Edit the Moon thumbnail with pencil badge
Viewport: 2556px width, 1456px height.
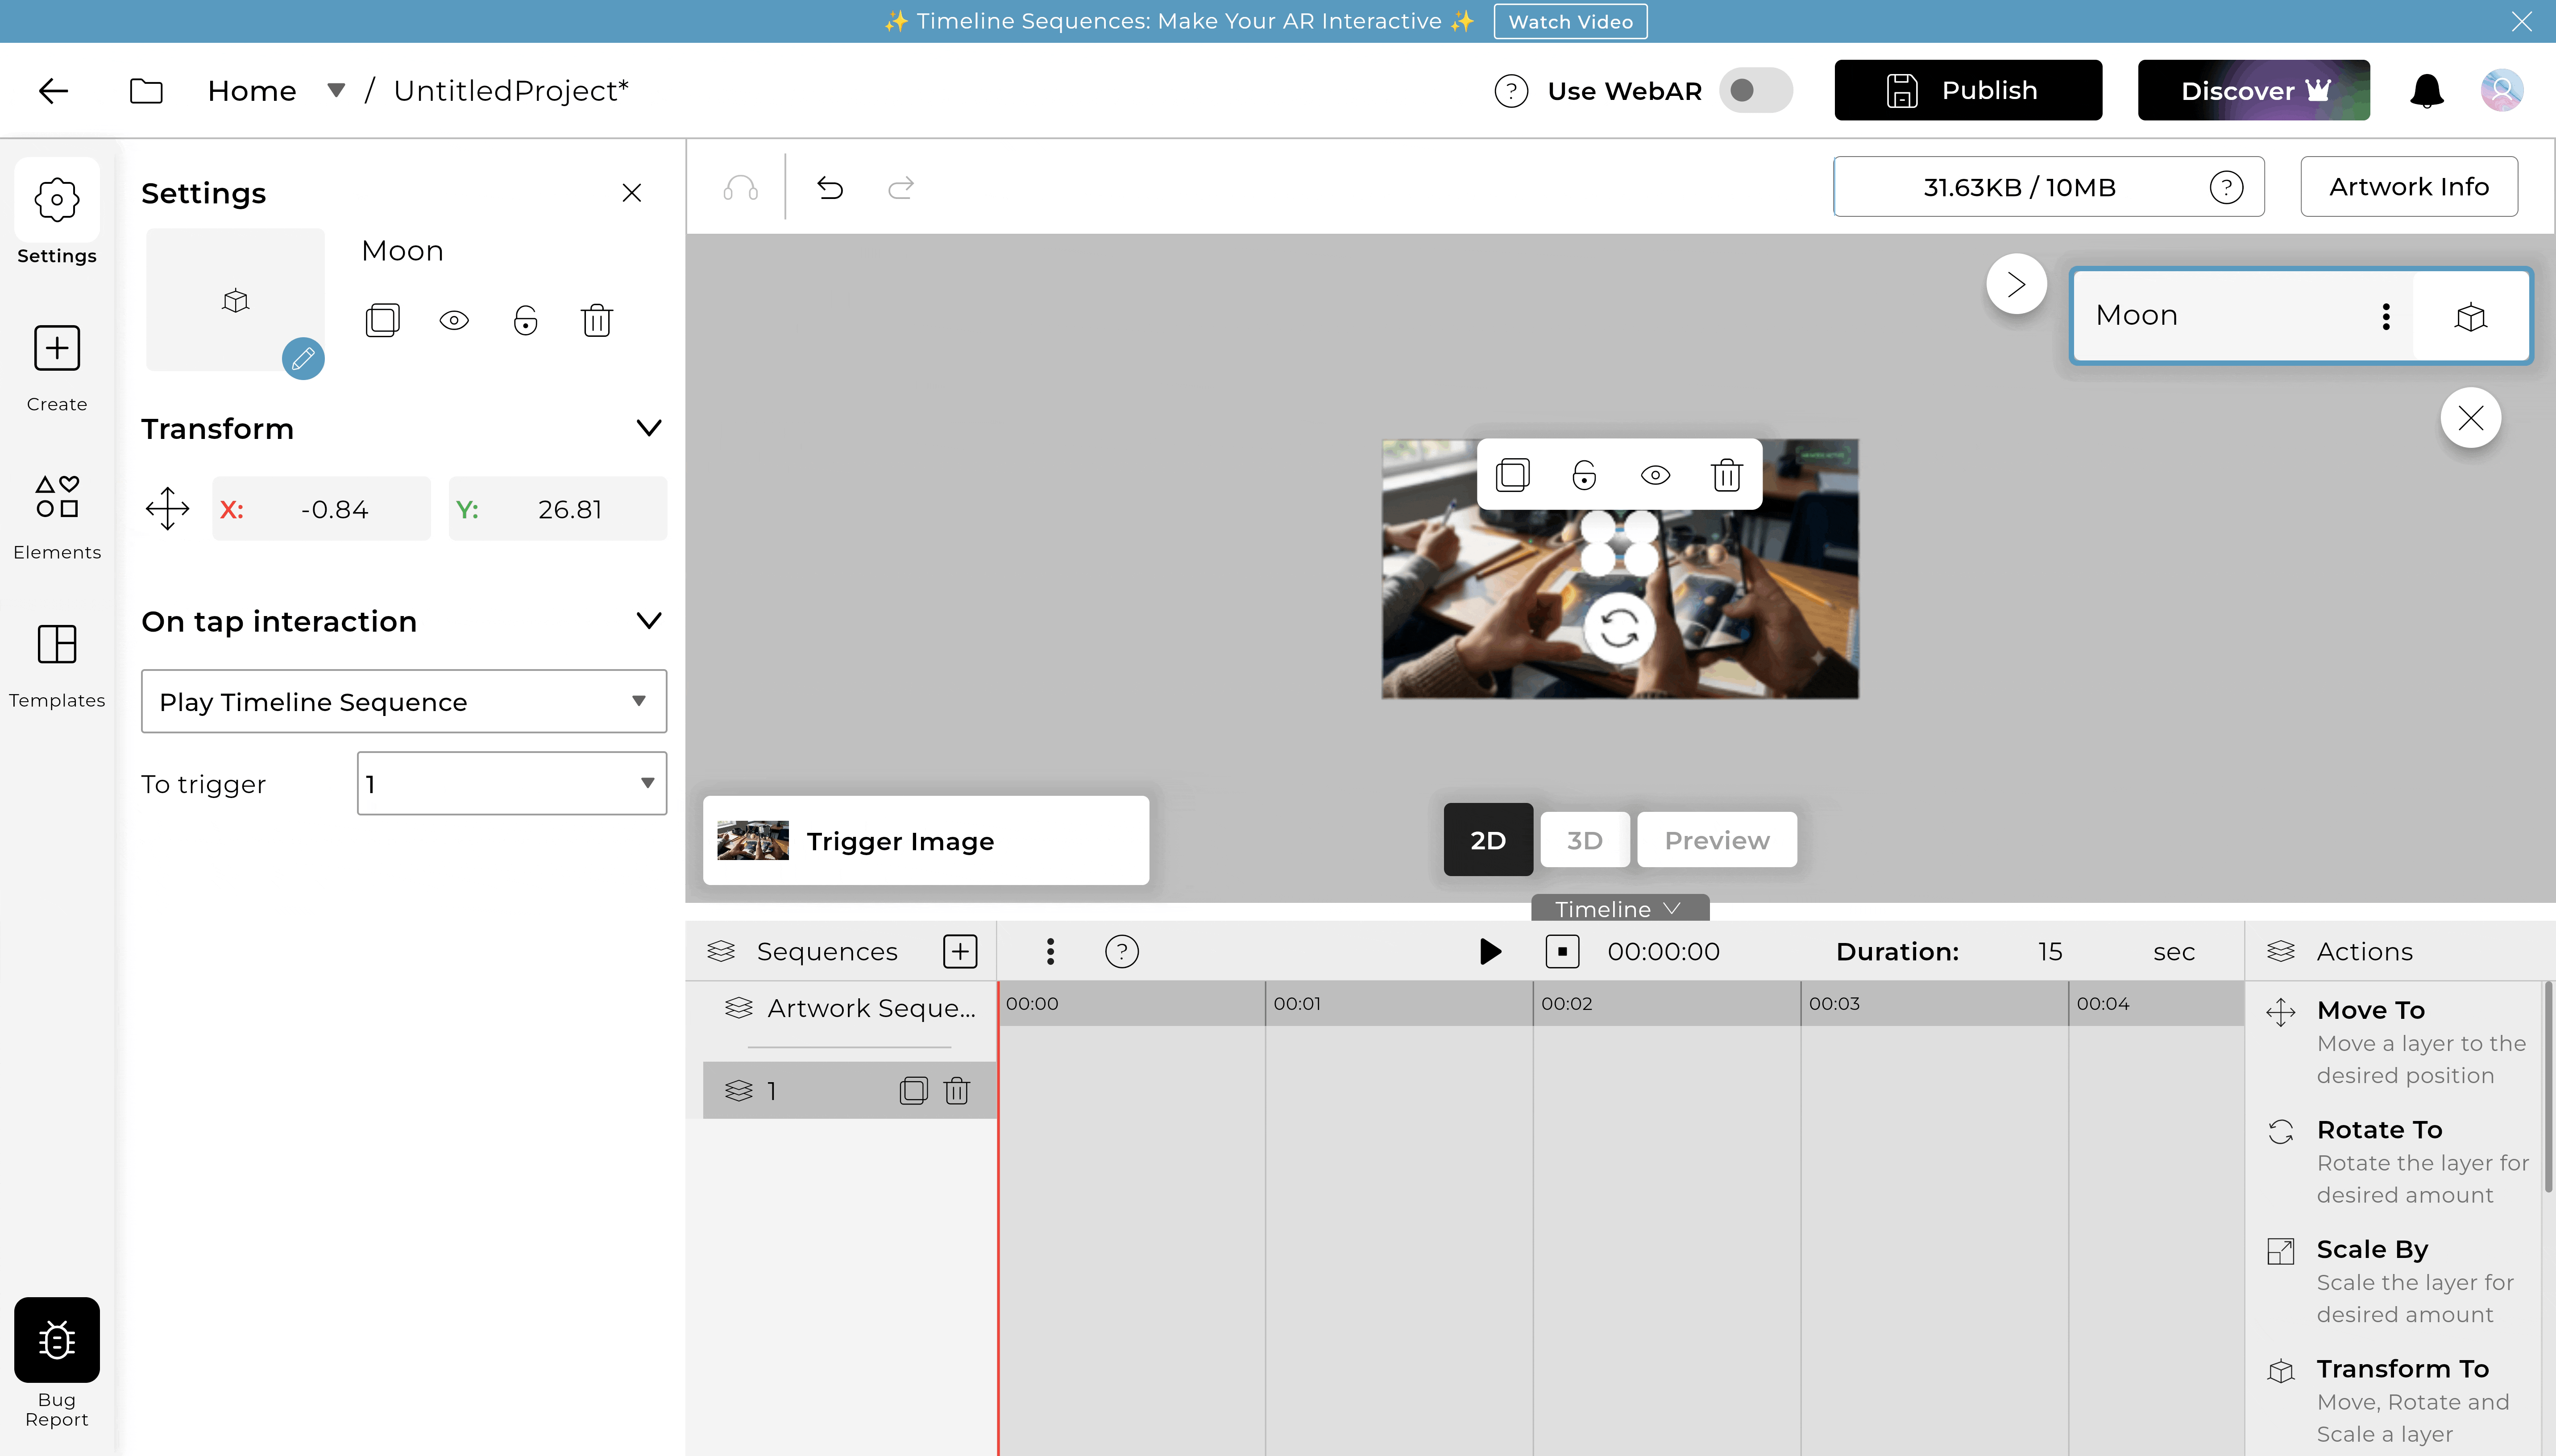(x=303, y=358)
